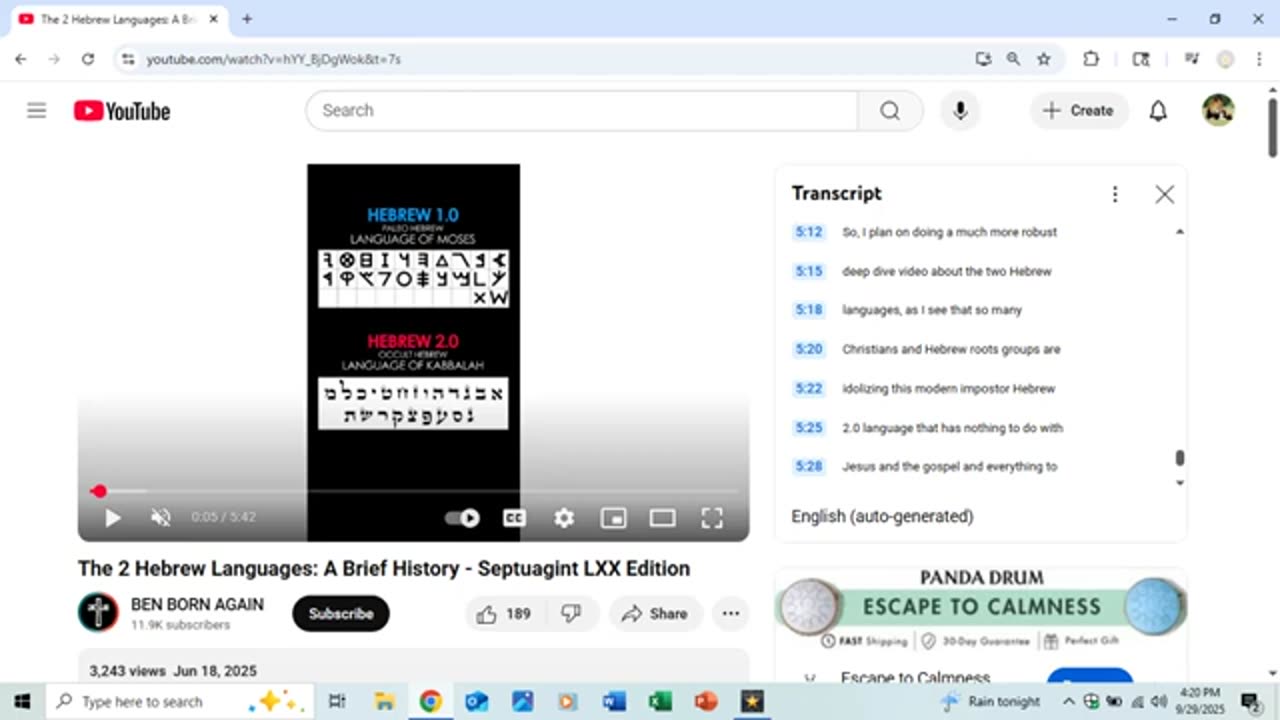Jump to transcript timestamp 5:12

[809, 232]
